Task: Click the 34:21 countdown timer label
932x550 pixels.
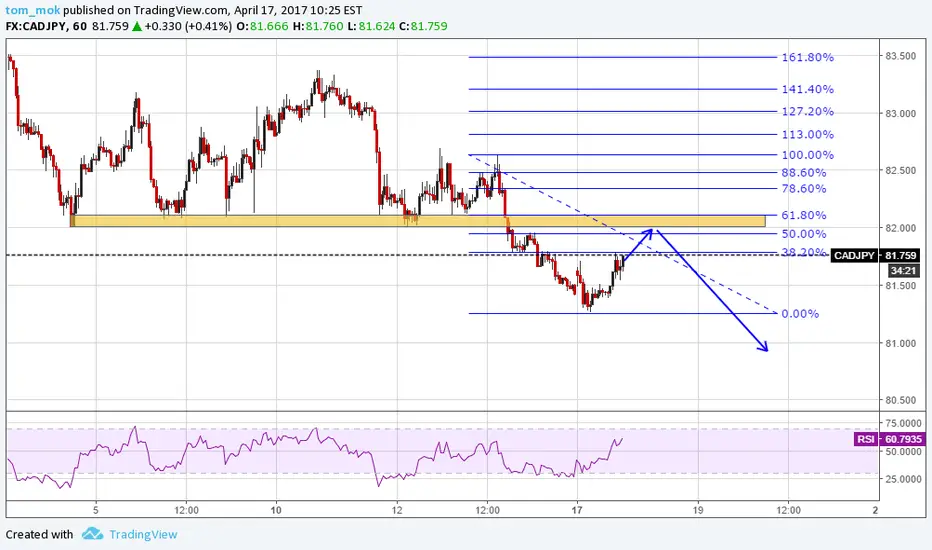Action: point(902,271)
